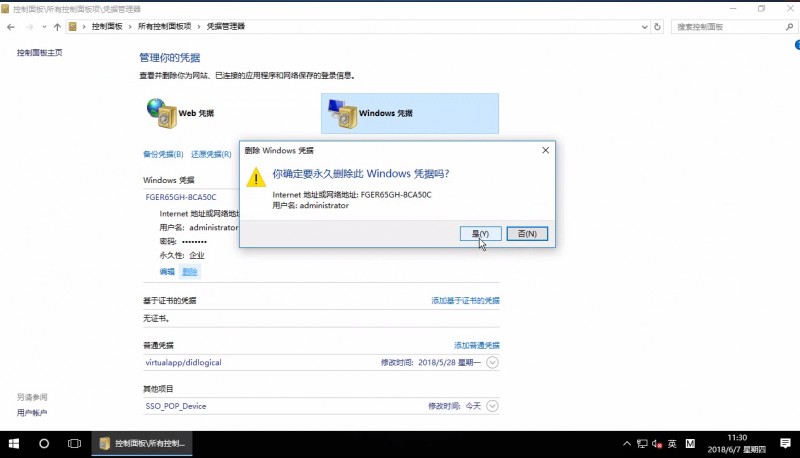This screenshot has height=458, width=800.
Task: Click the 编辑 link for the credential
Action: click(x=167, y=272)
